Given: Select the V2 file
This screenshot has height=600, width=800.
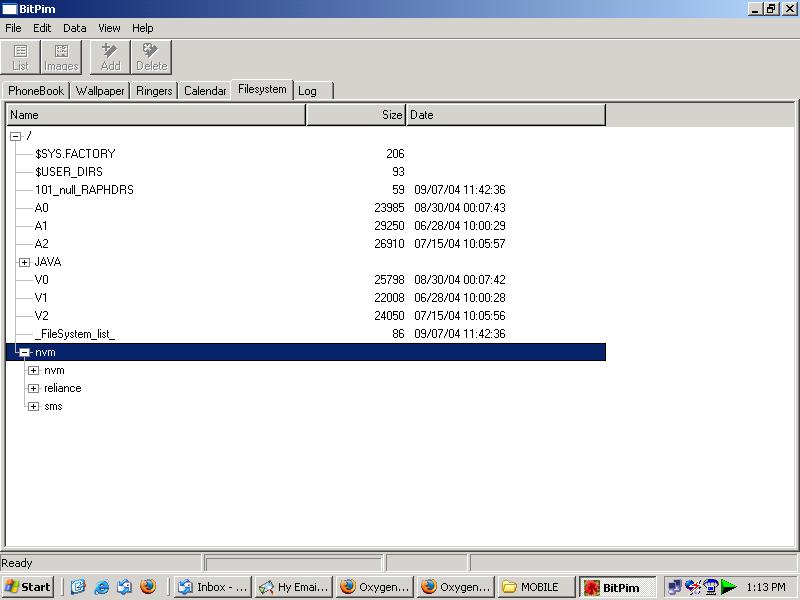Looking at the screenshot, I should [x=41, y=316].
